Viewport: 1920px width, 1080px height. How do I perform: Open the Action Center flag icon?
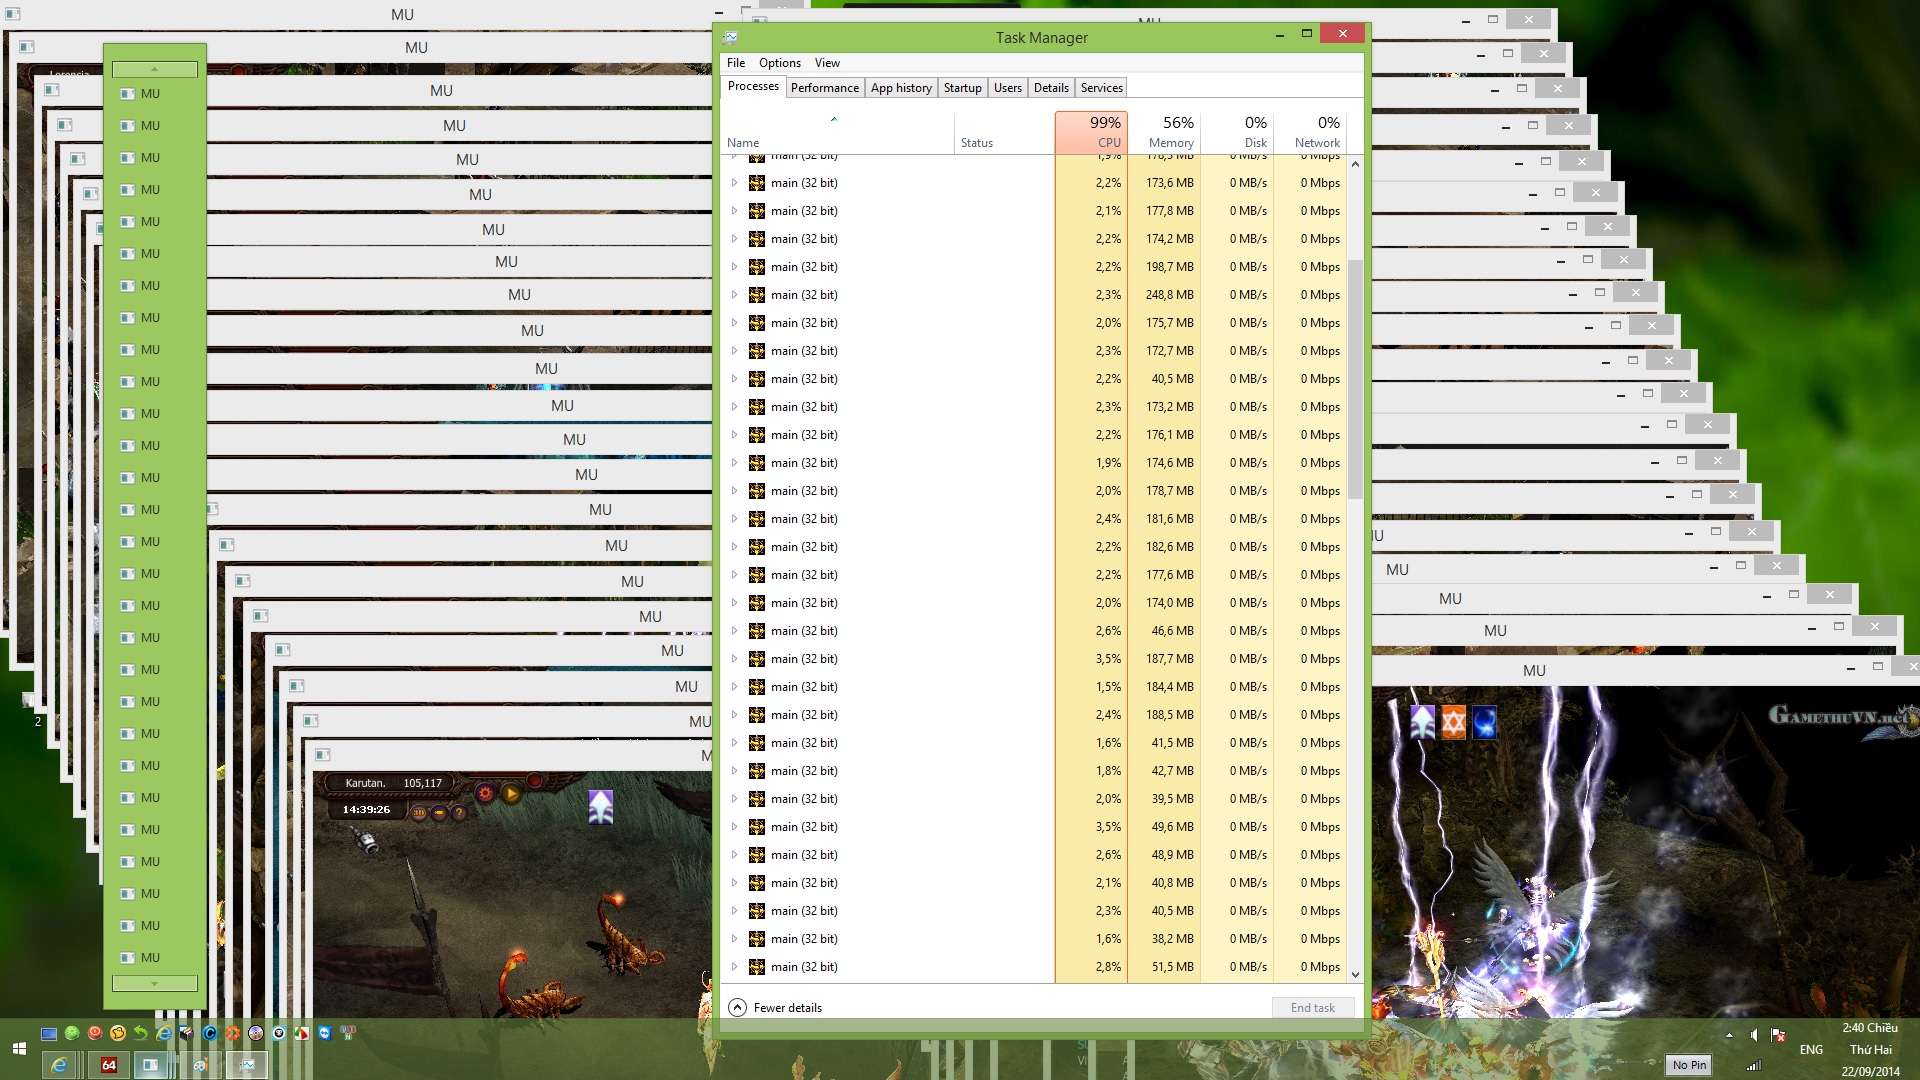[1777, 1035]
